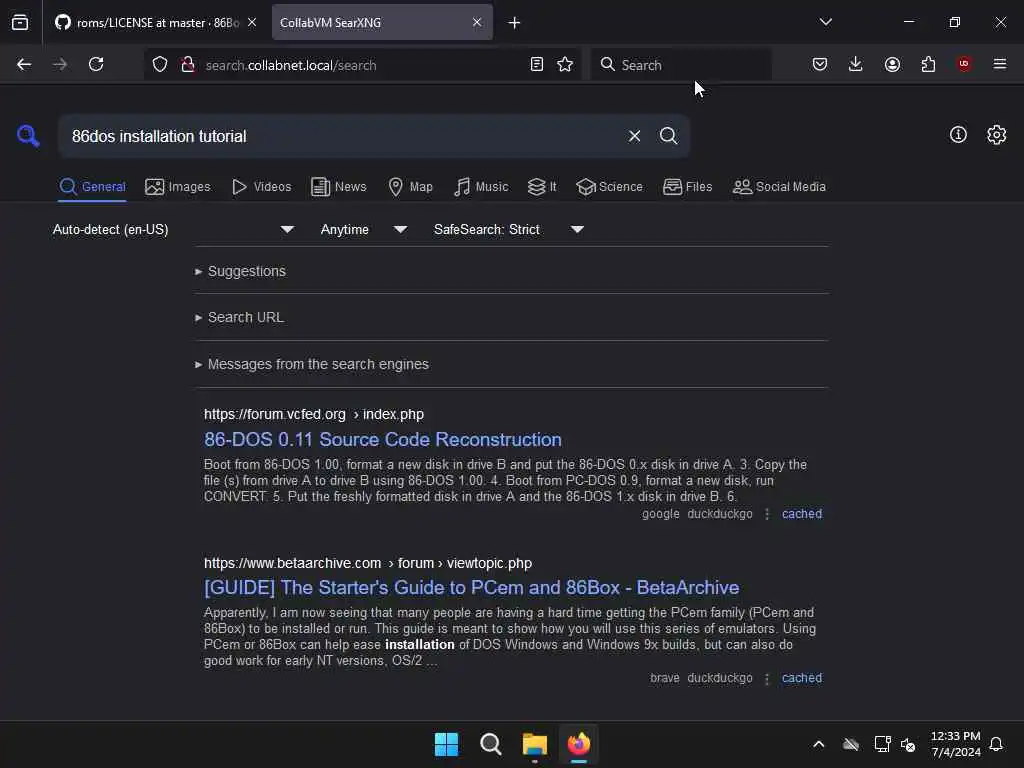Select the Map search category
Viewport: 1024px width, 768px height.
click(x=410, y=187)
